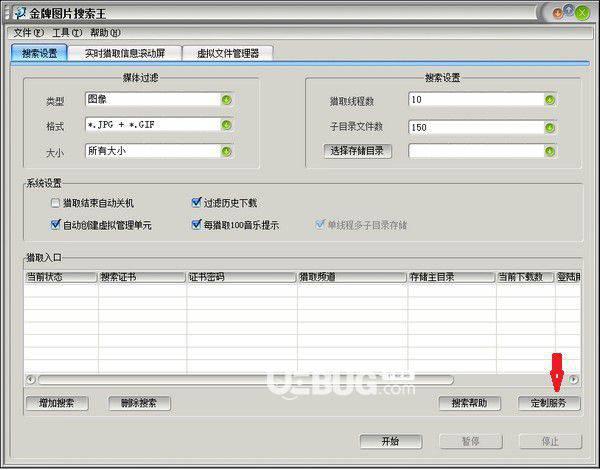Click the 选择存储目录 button
This screenshot has width=600, height=470.
[x=357, y=151]
